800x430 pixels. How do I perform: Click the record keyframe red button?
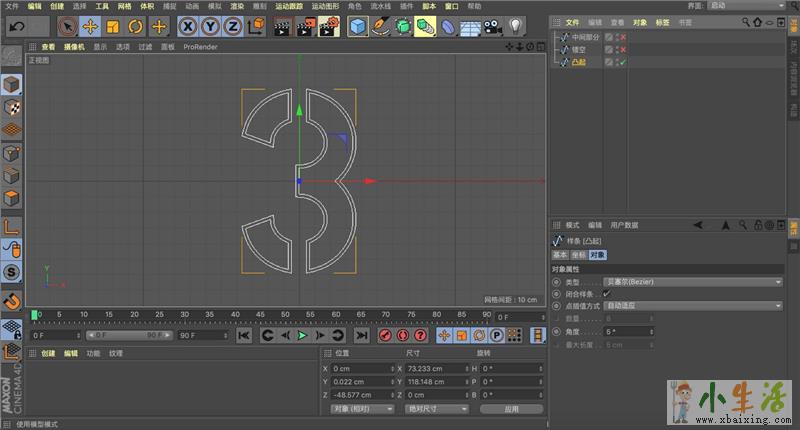coord(388,335)
